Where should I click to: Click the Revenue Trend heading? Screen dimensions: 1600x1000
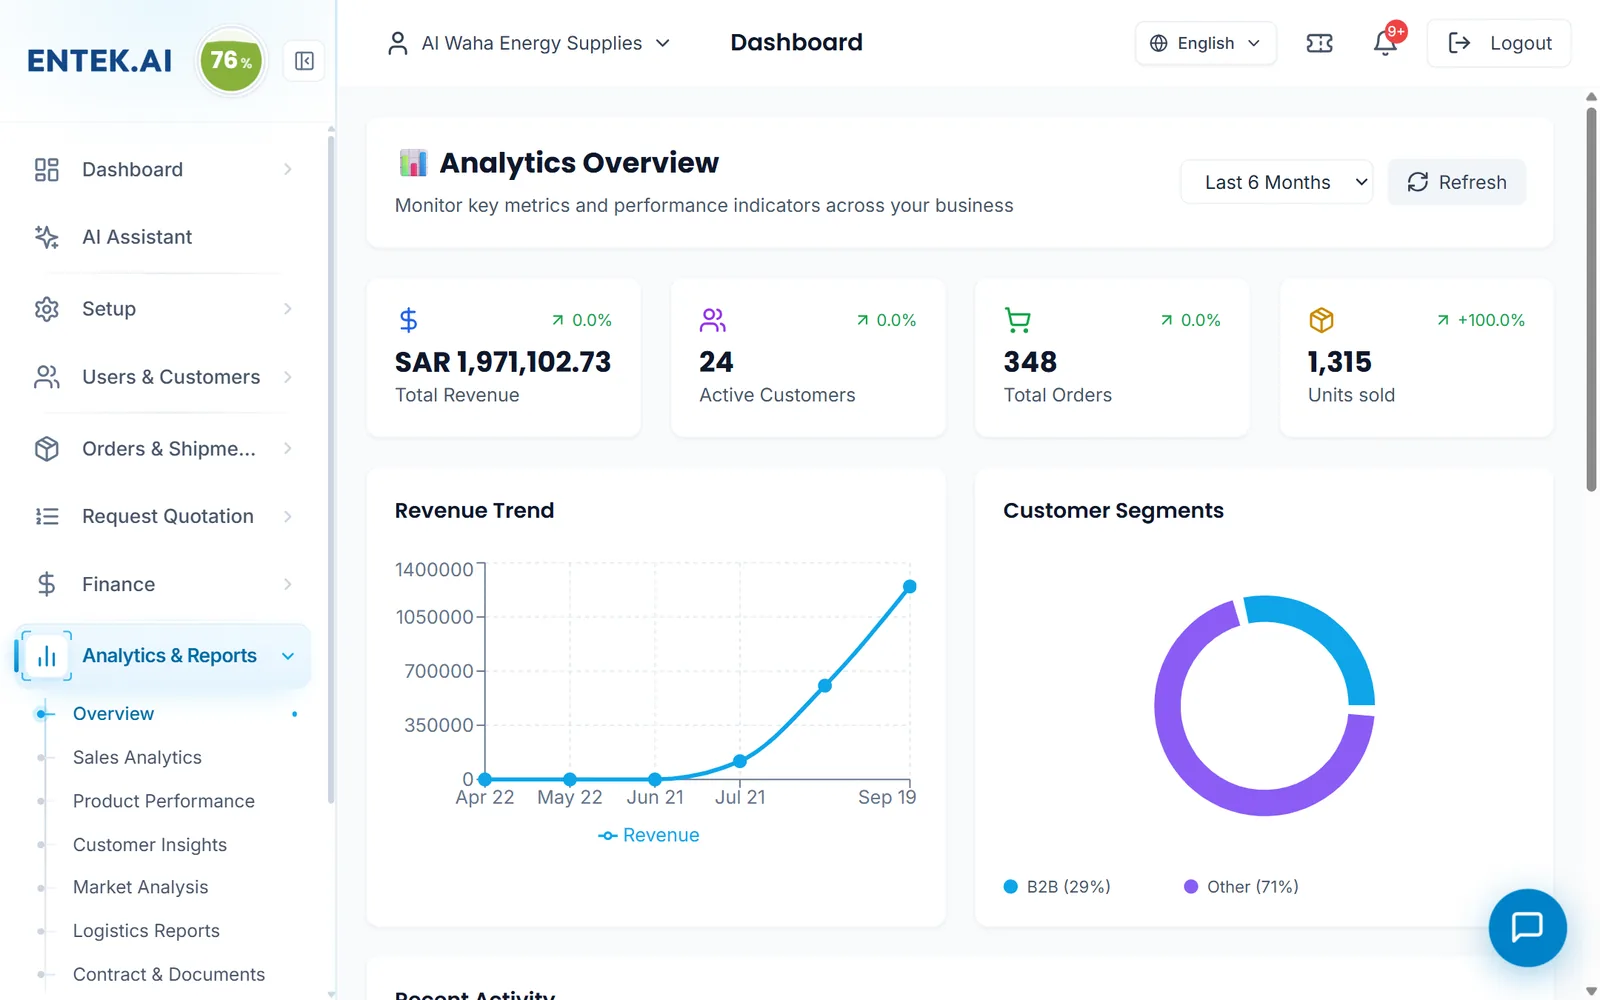(x=474, y=510)
